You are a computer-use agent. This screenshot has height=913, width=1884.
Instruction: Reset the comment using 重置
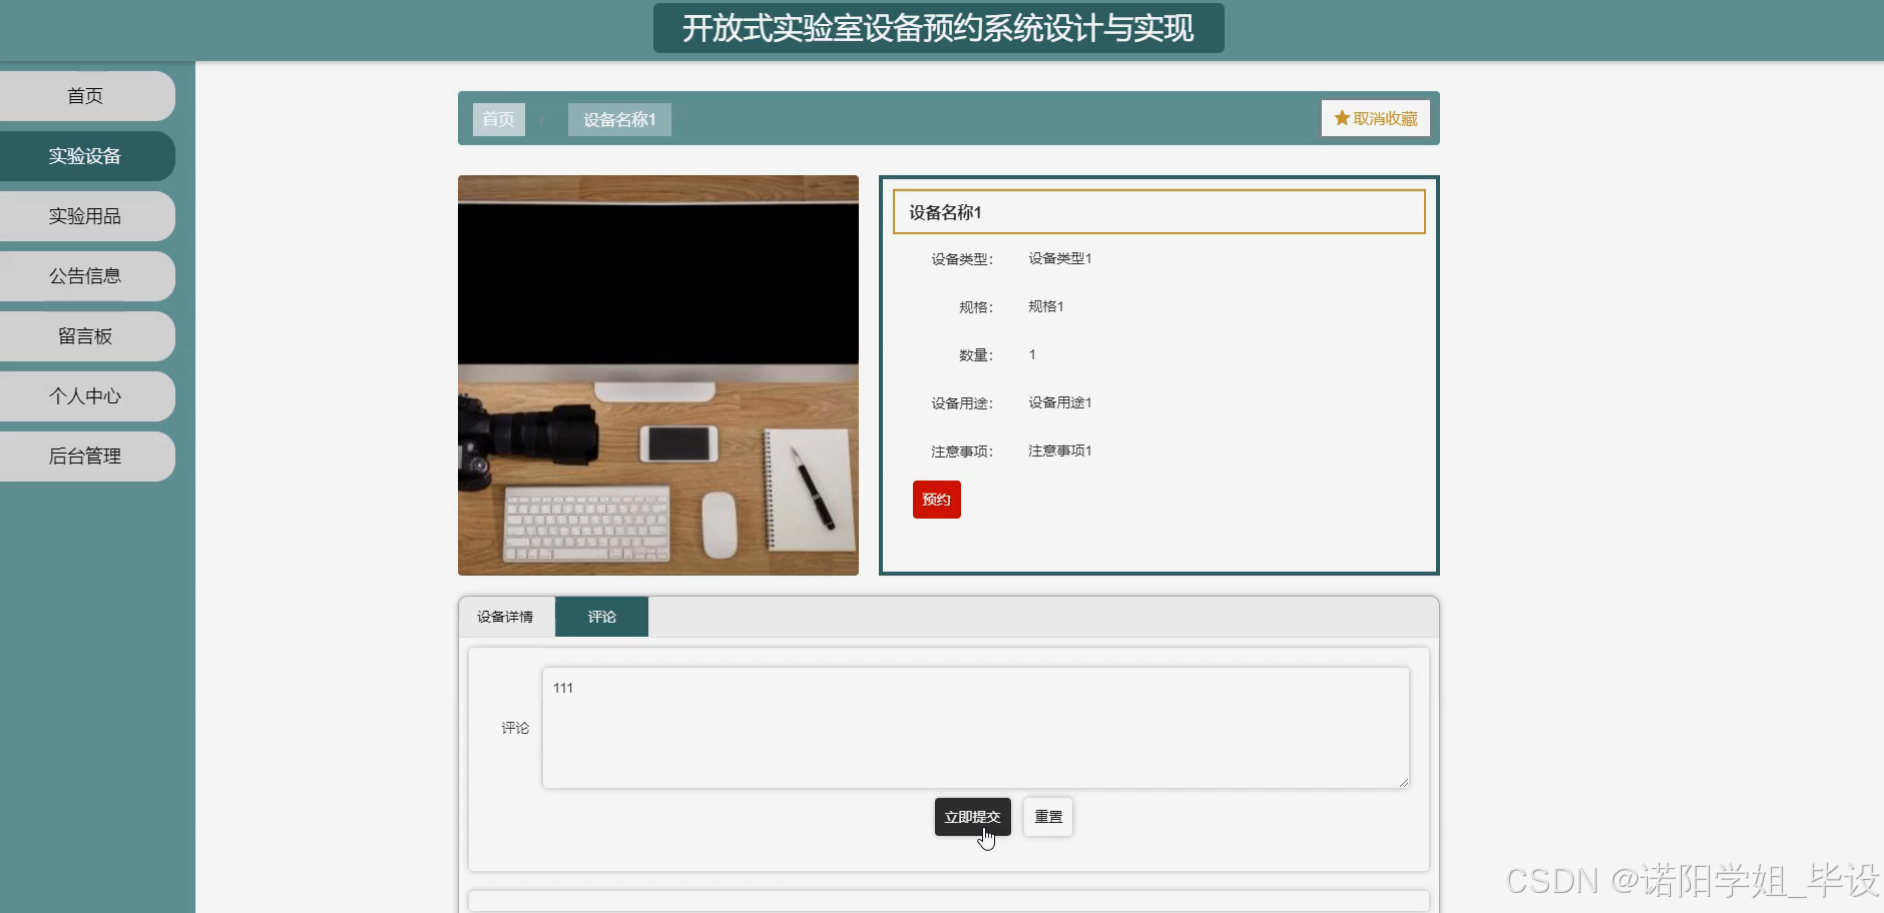(1046, 816)
